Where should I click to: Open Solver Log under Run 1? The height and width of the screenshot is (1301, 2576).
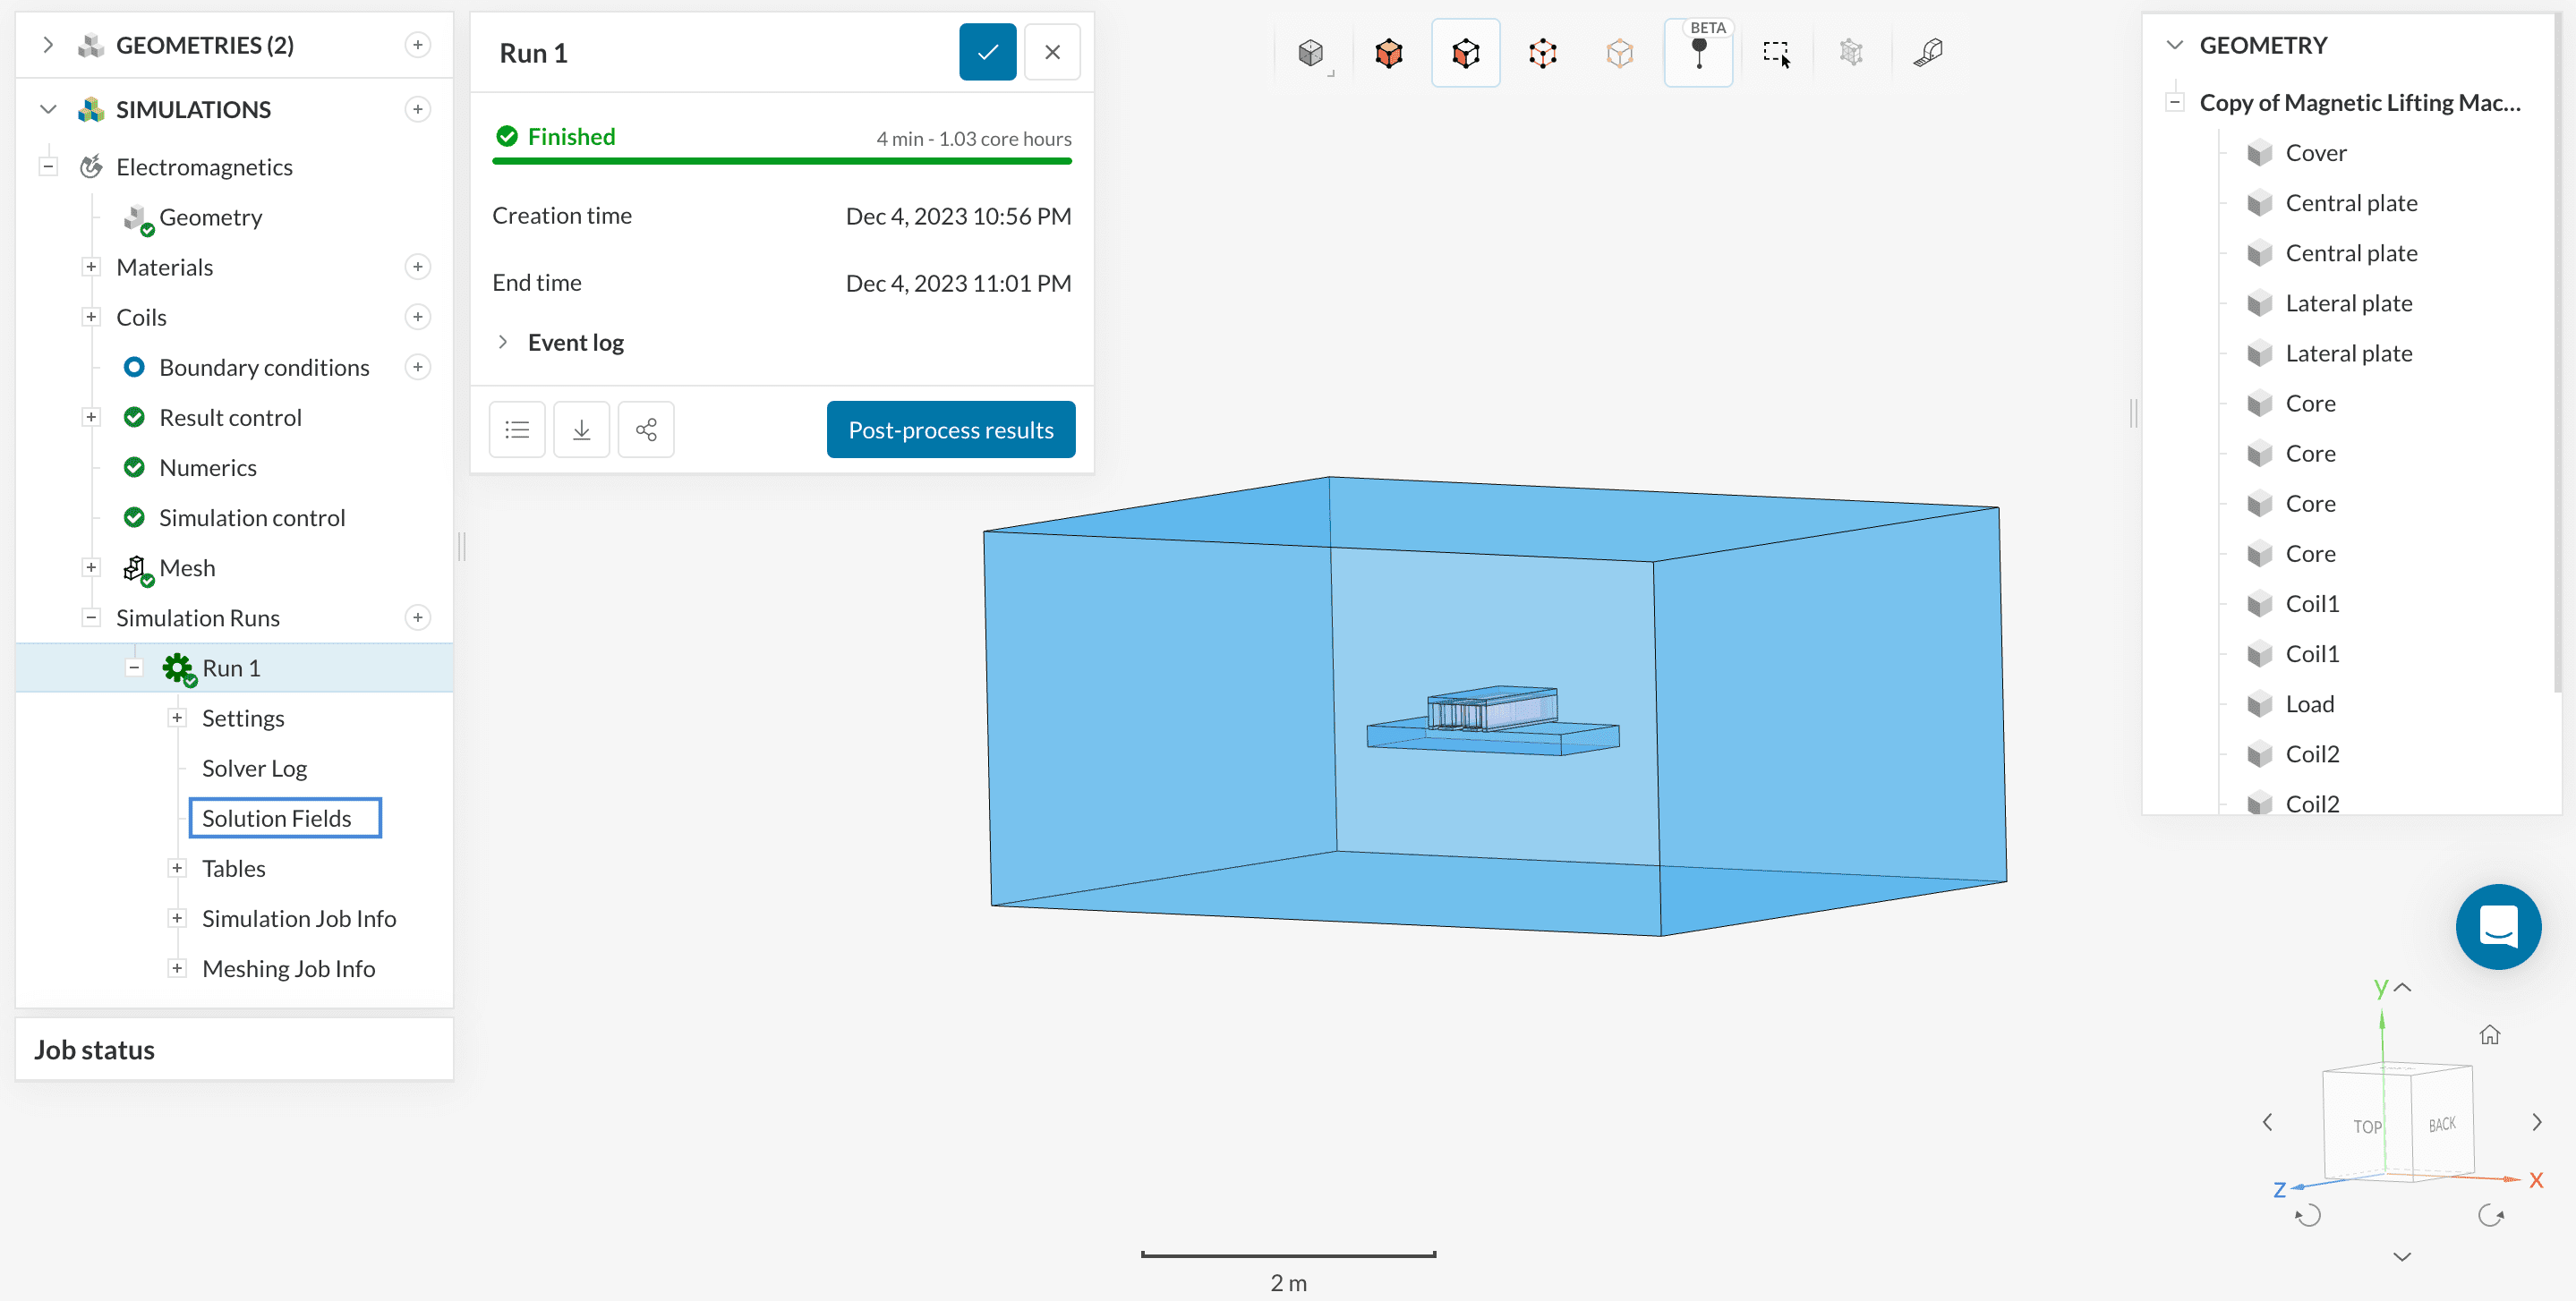tap(254, 768)
